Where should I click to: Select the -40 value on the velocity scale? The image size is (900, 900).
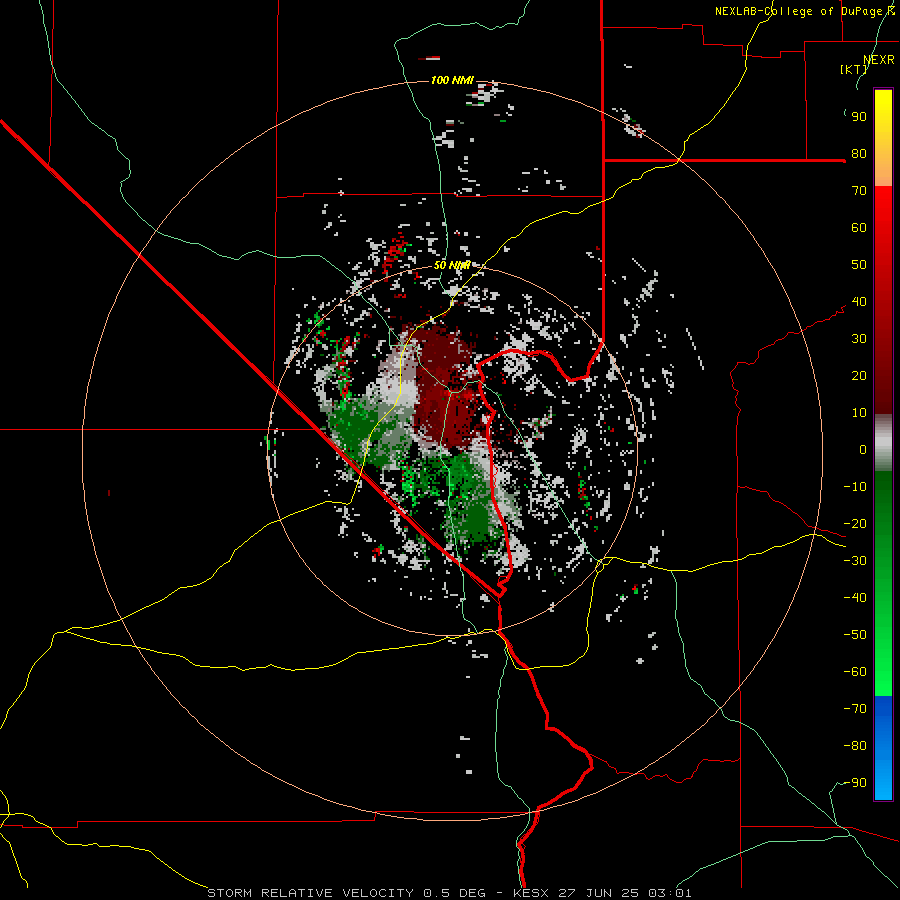(x=855, y=598)
